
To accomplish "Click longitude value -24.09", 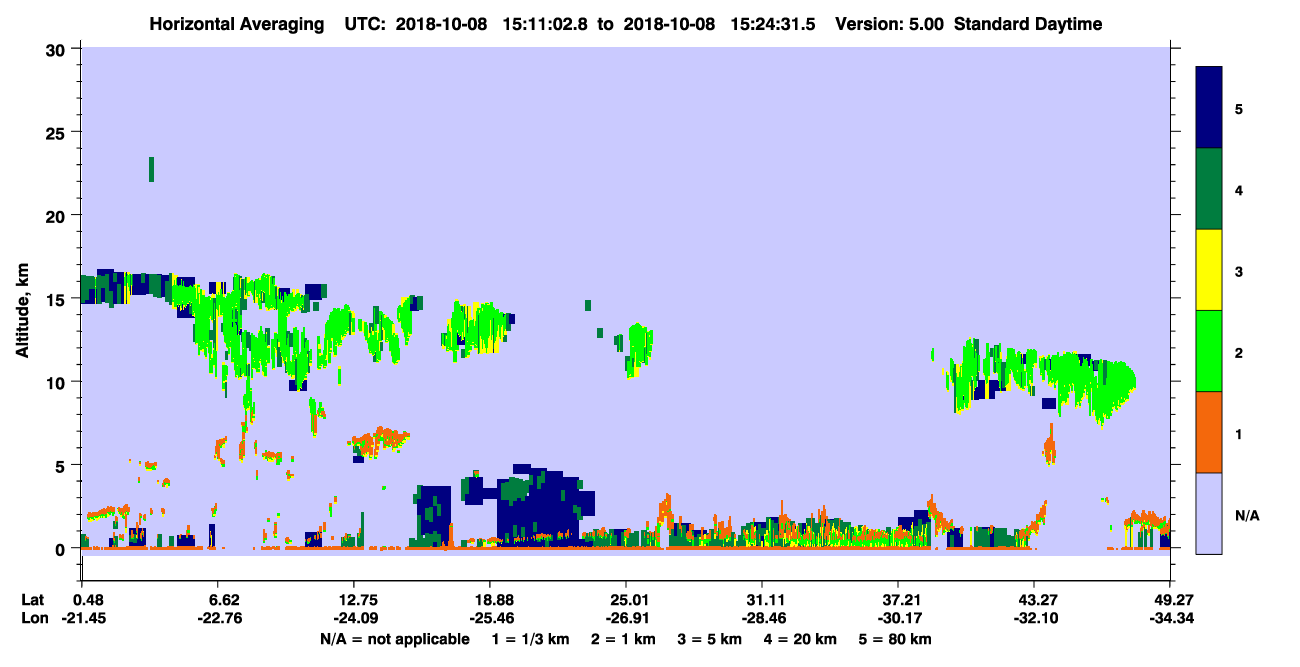I will (x=357, y=618).
